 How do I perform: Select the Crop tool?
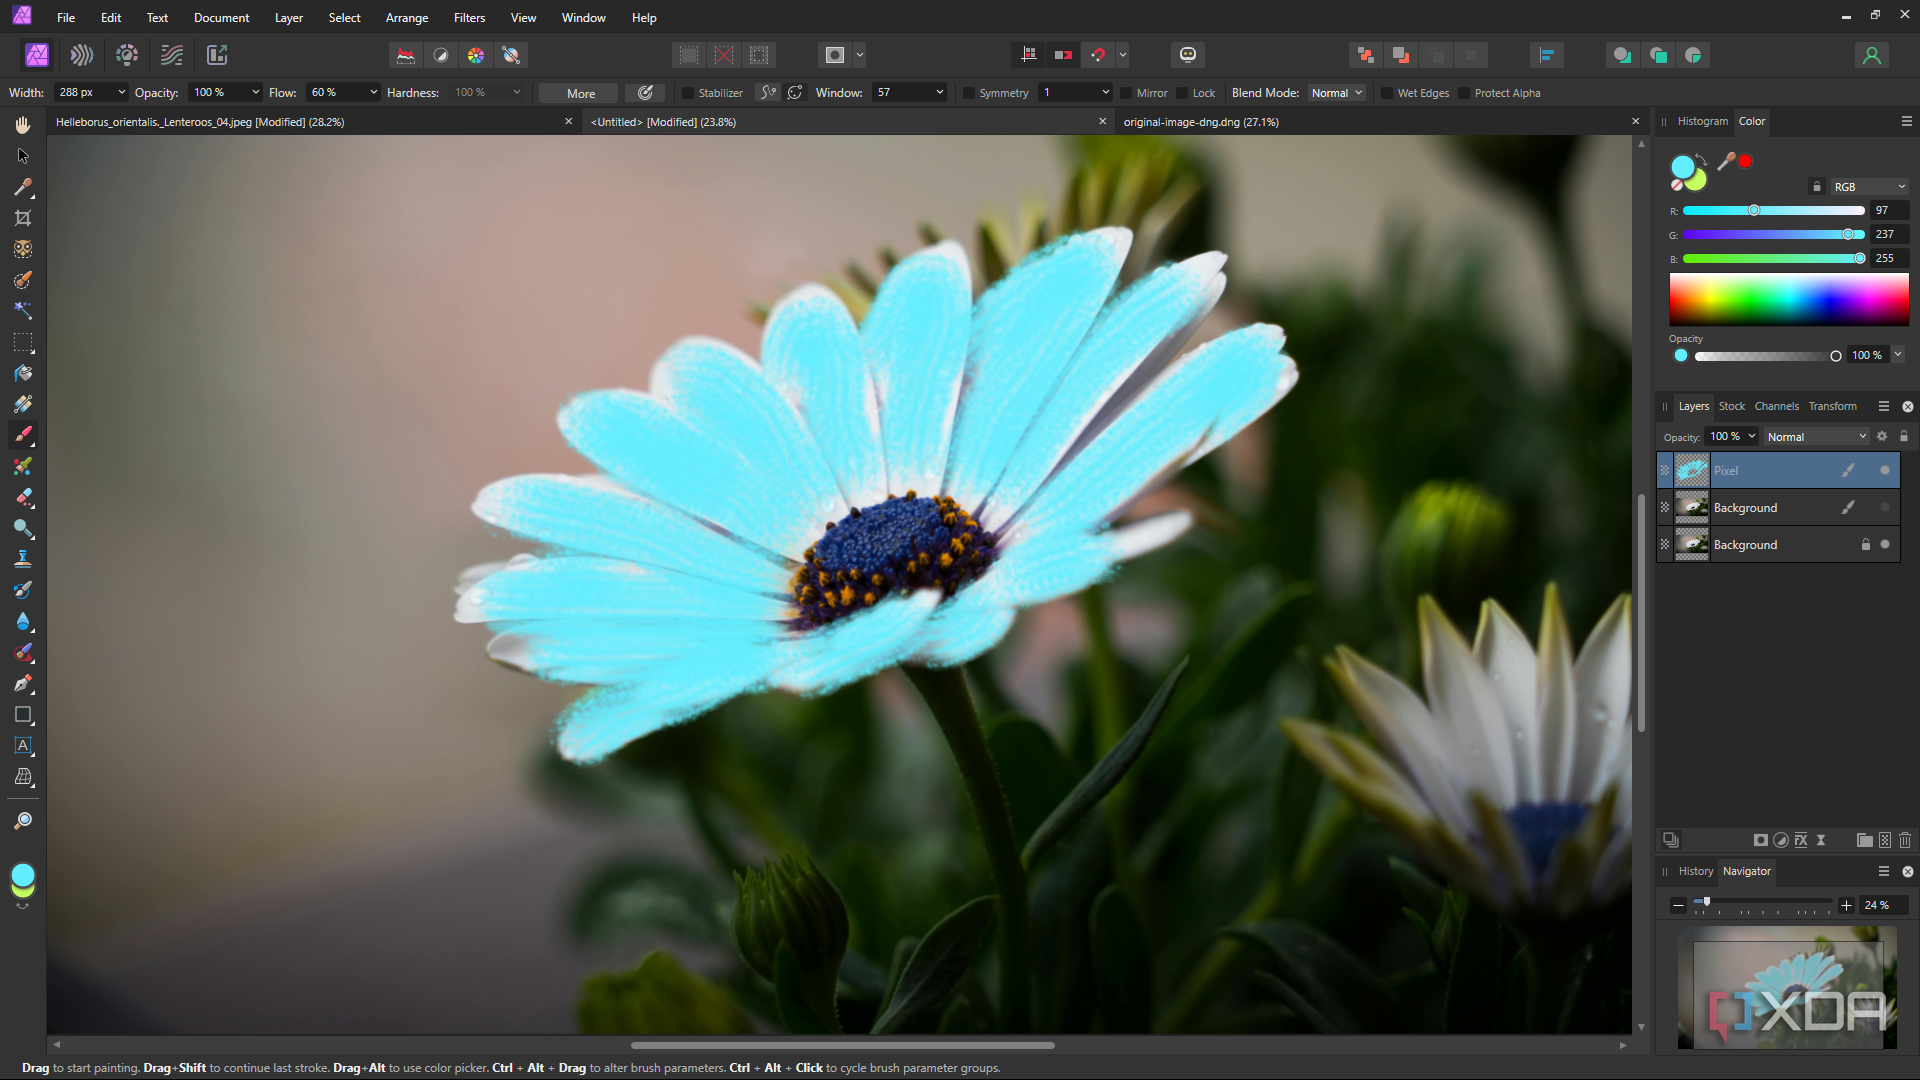23,218
